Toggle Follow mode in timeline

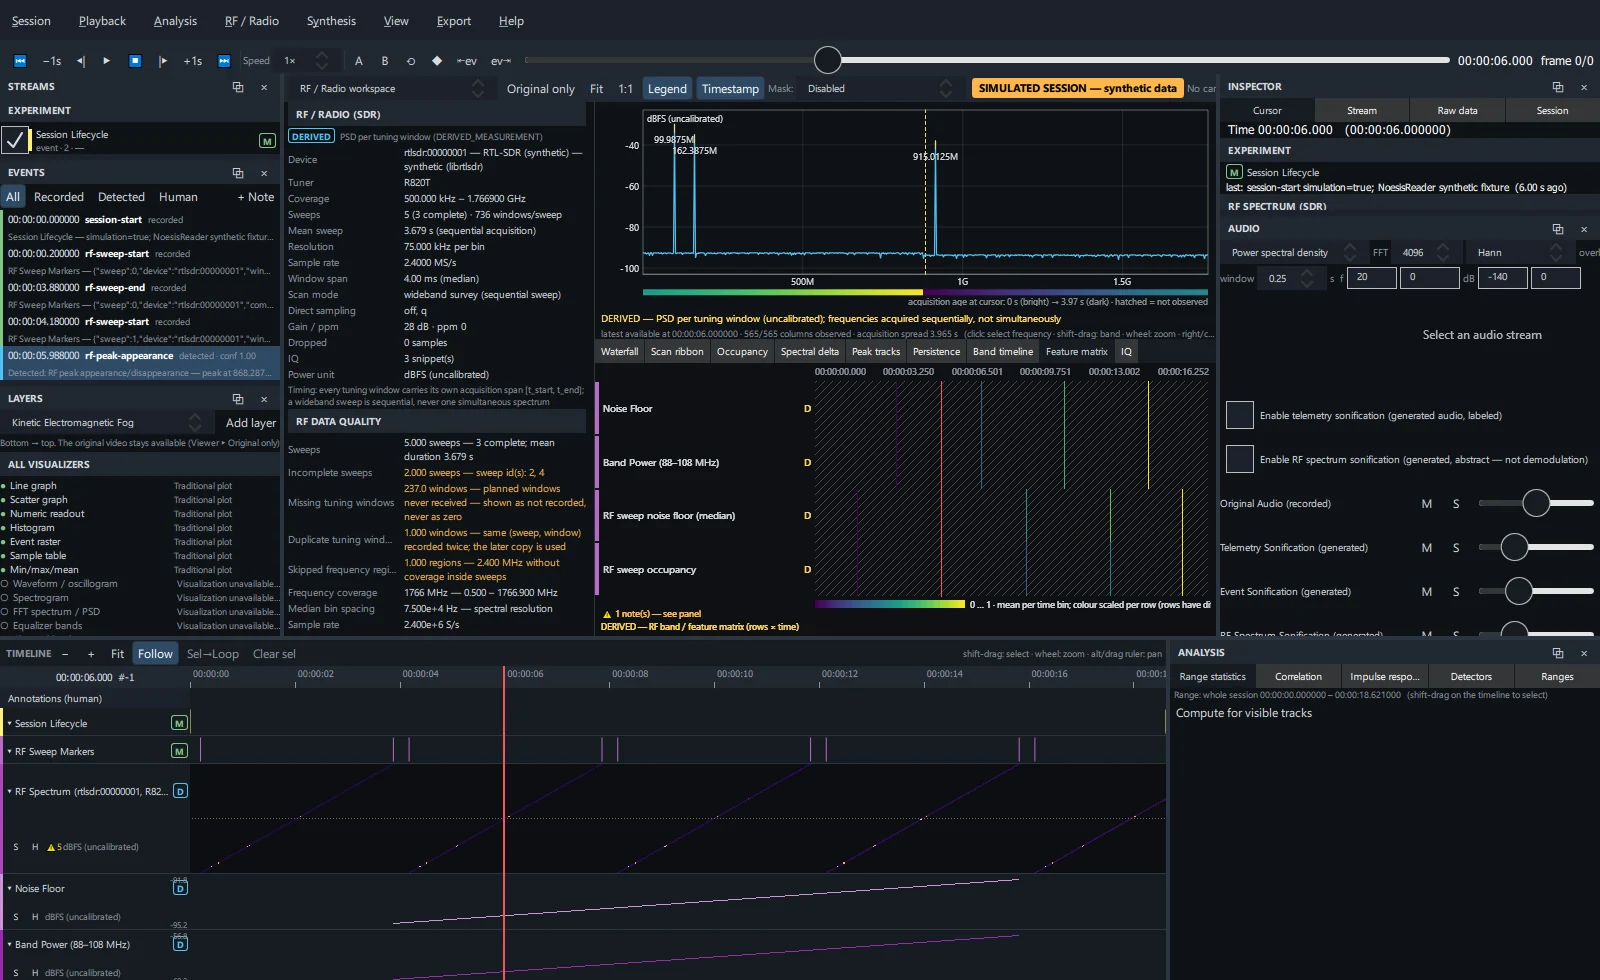tap(155, 654)
